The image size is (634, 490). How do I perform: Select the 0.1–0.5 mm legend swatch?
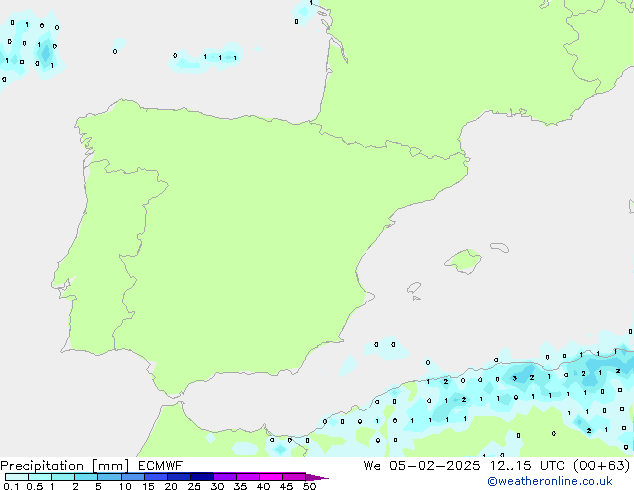pos(17,477)
